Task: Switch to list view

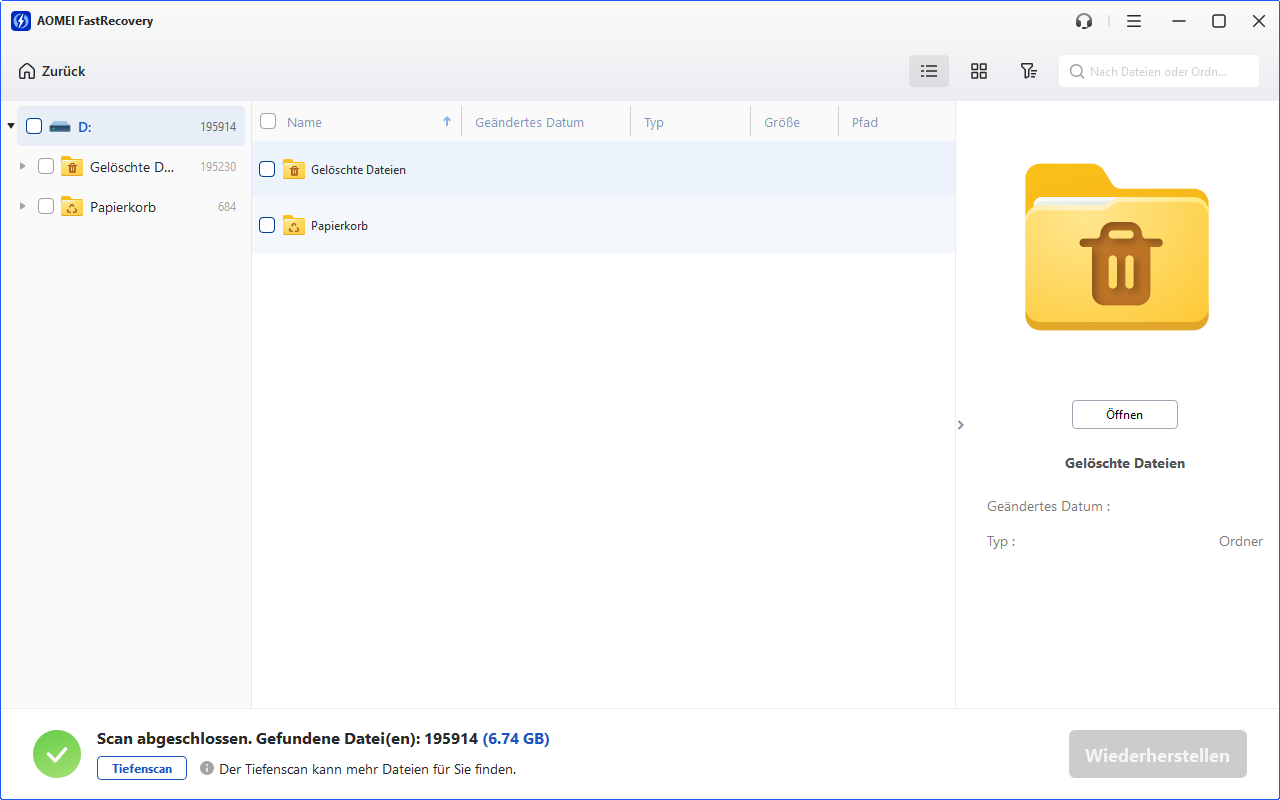Action: (929, 71)
